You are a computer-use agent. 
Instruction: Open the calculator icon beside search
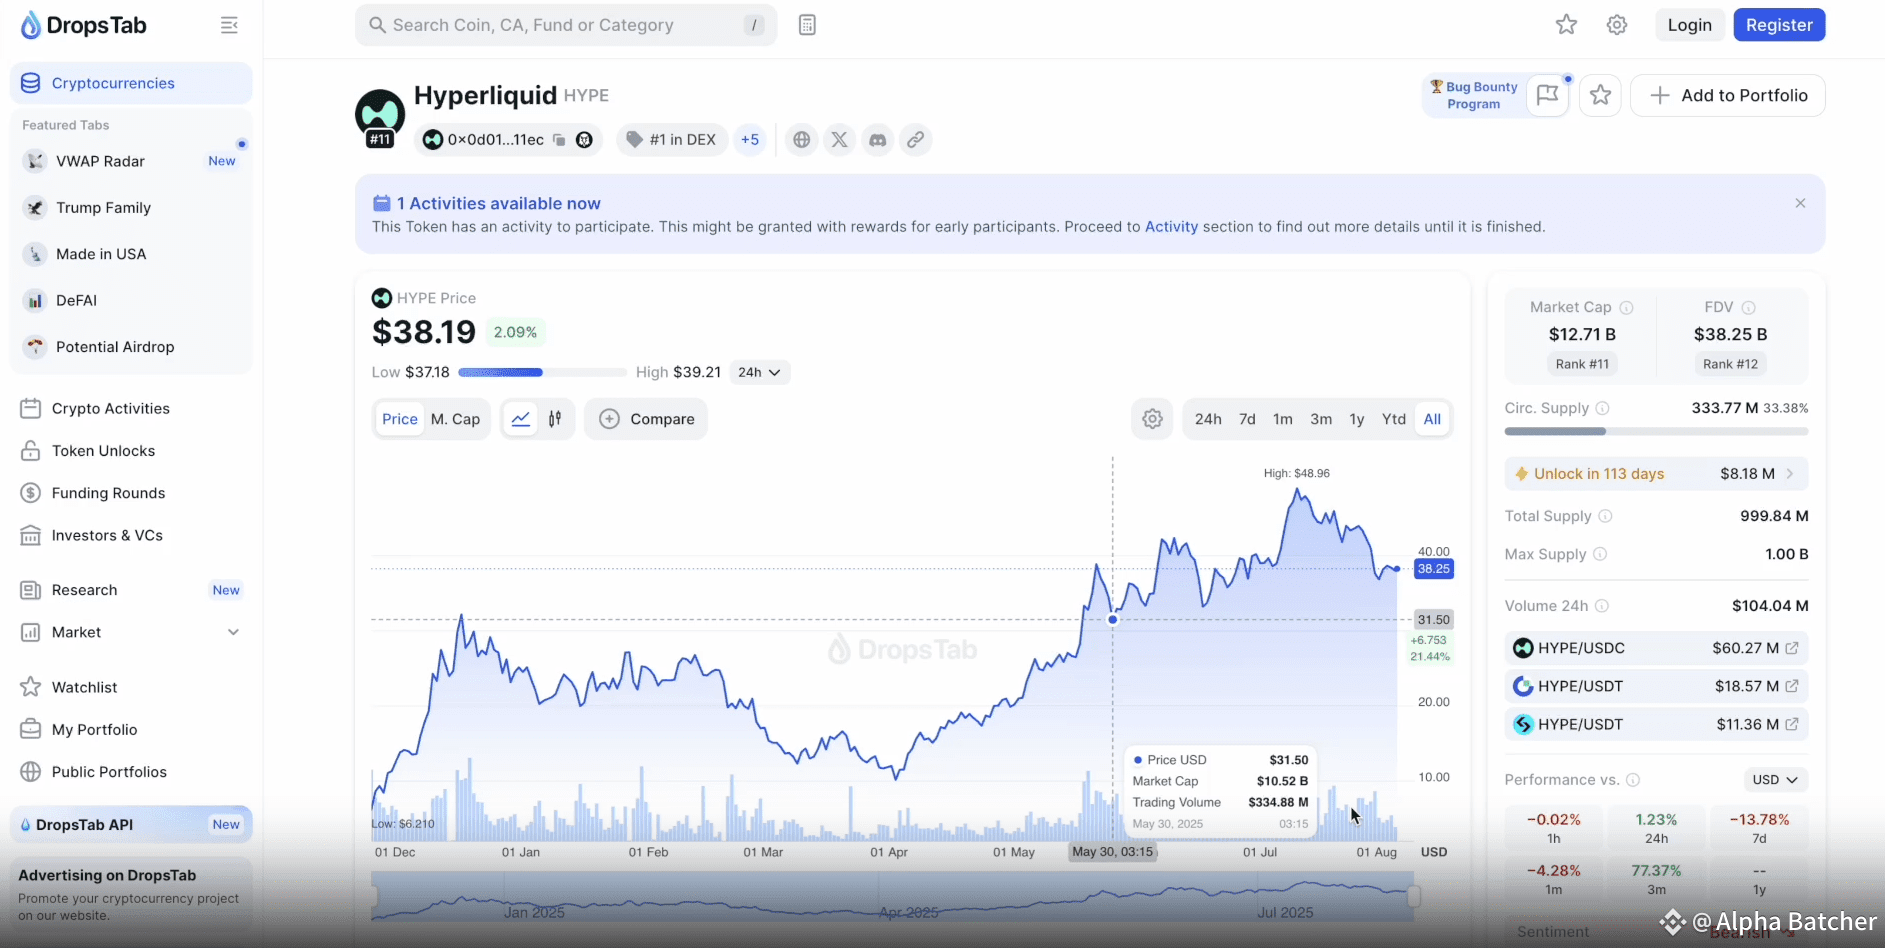[807, 25]
